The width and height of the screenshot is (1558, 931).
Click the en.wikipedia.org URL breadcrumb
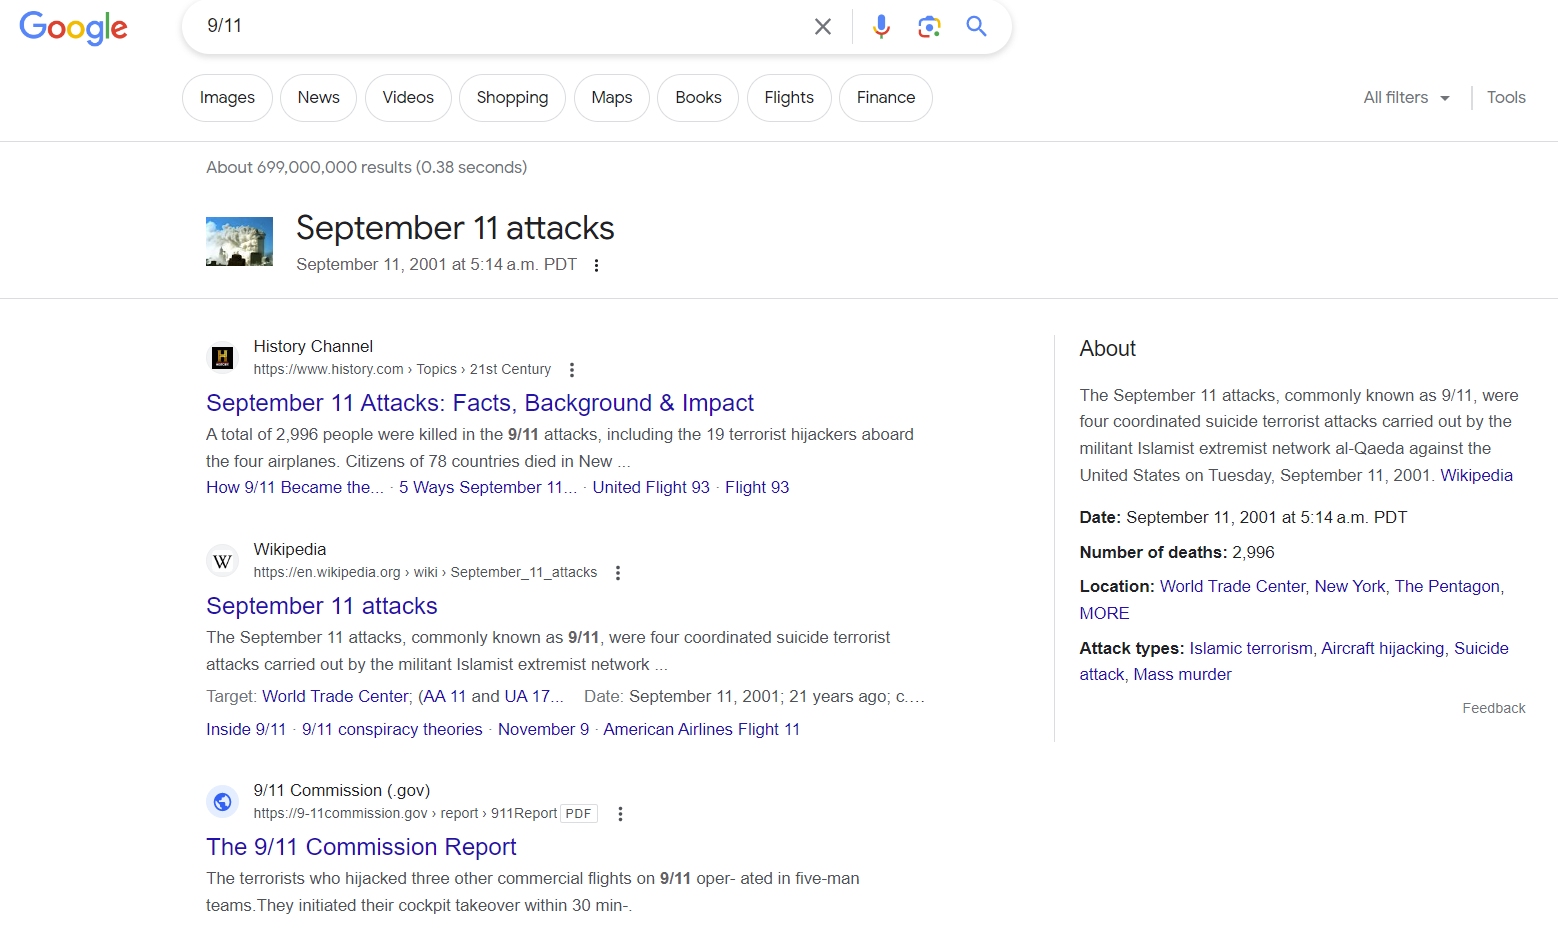425,573
